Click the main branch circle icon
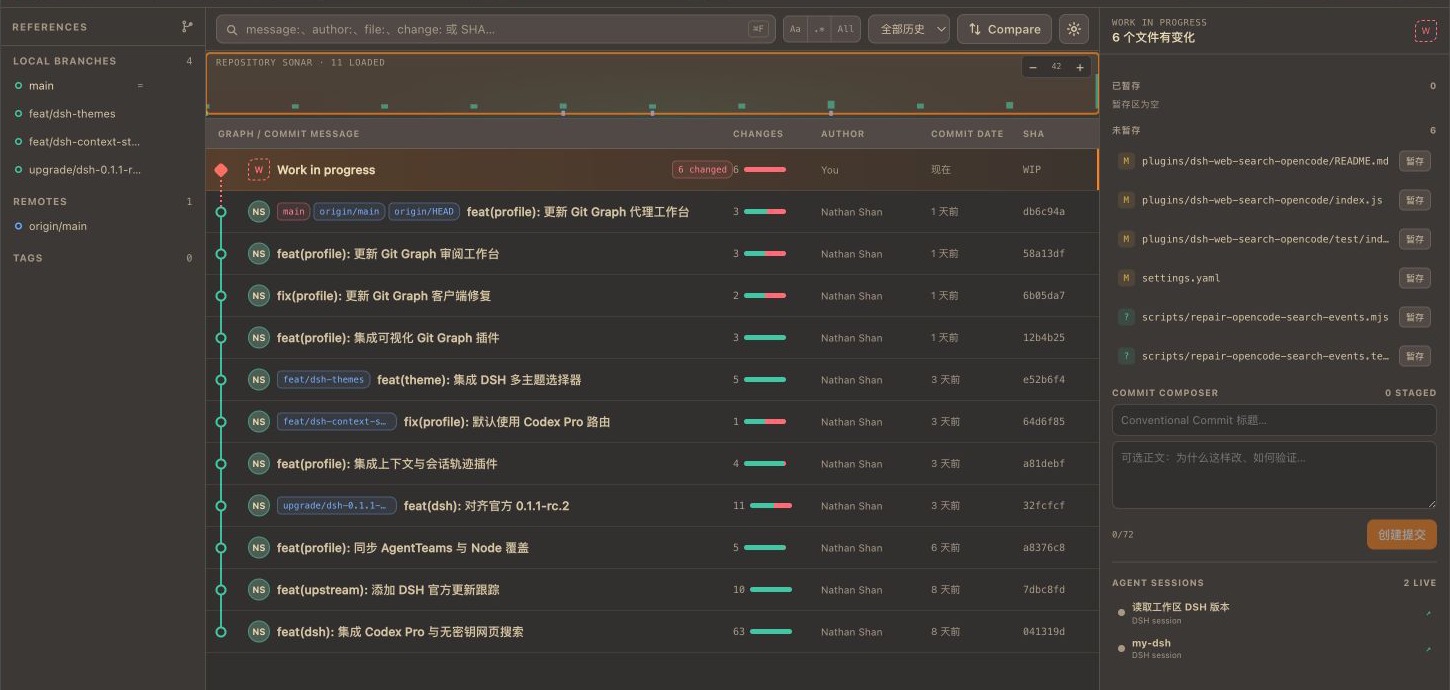The height and width of the screenshot is (690, 1450). pos(18,86)
